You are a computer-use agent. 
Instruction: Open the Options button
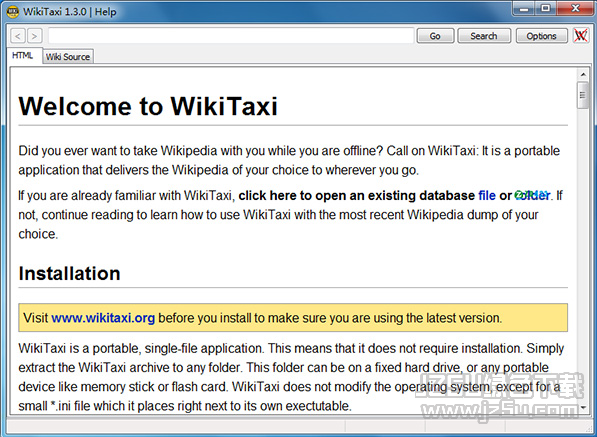[541, 36]
